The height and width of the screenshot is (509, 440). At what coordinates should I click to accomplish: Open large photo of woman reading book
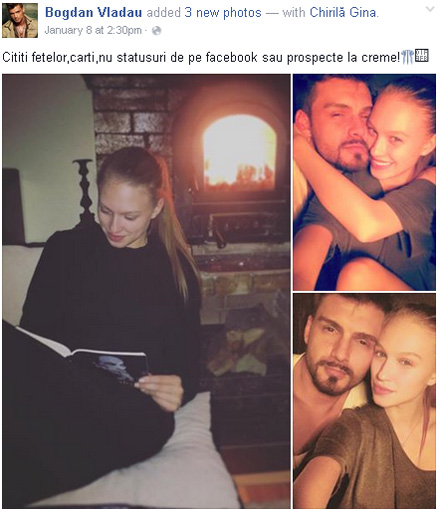point(146,291)
